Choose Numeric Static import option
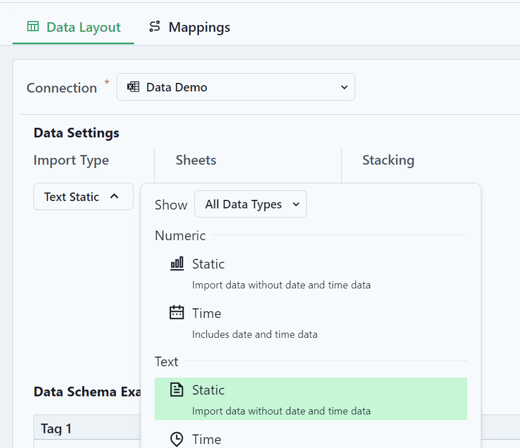520x448 pixels. coord(311,273)
